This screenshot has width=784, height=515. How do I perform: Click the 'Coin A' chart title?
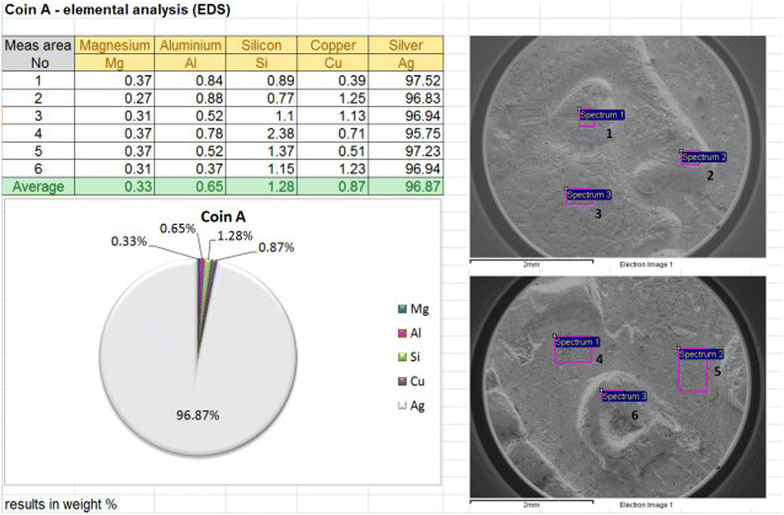pos(223,216)
